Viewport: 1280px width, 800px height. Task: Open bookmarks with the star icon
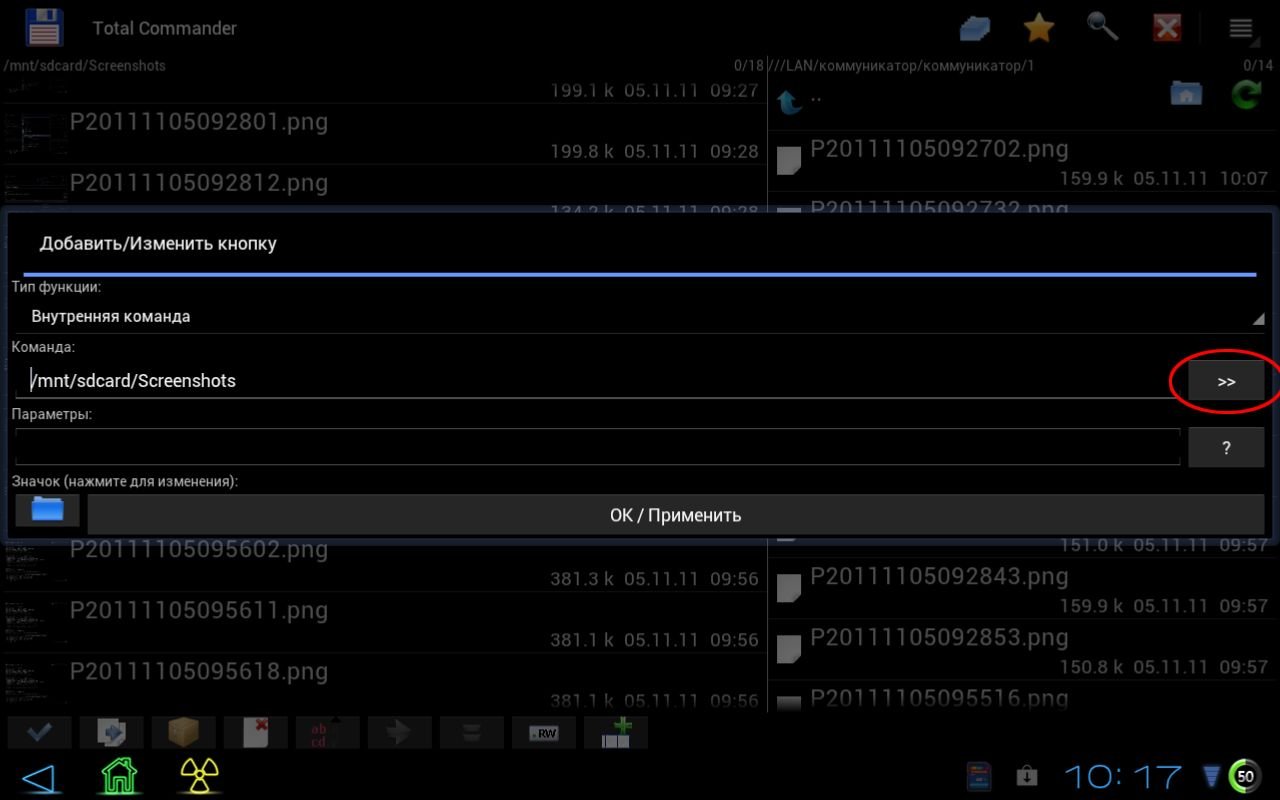point(1039,28)
